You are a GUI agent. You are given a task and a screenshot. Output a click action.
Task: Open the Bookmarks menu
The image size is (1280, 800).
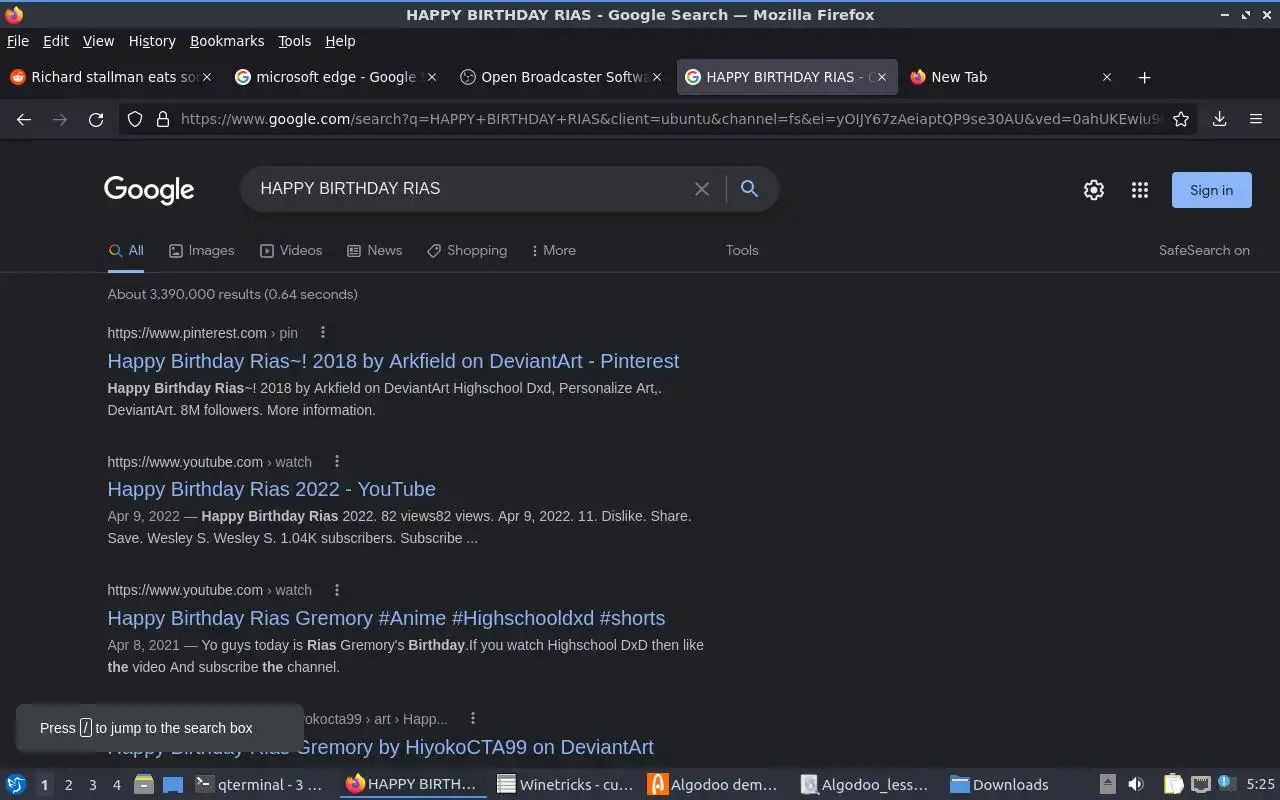227,41
